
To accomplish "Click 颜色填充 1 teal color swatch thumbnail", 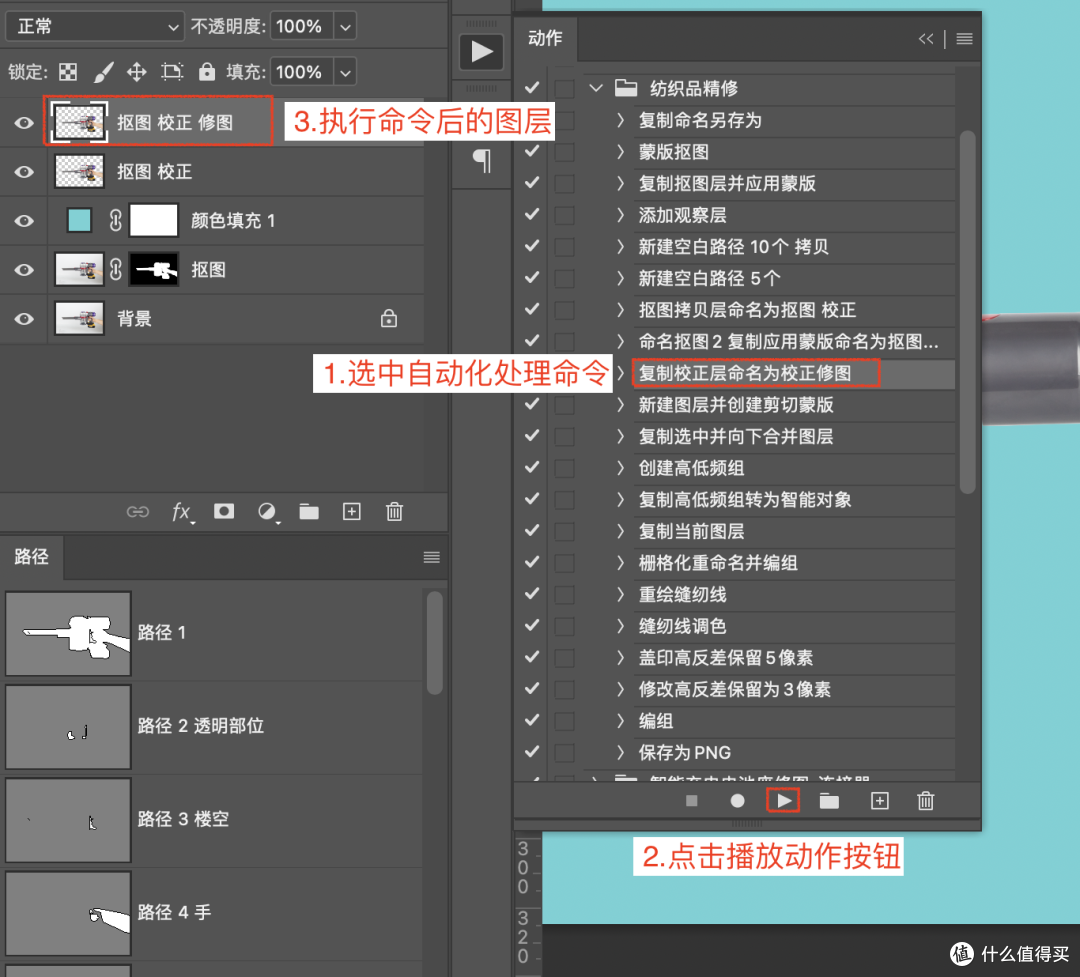I will coord(80,220).
